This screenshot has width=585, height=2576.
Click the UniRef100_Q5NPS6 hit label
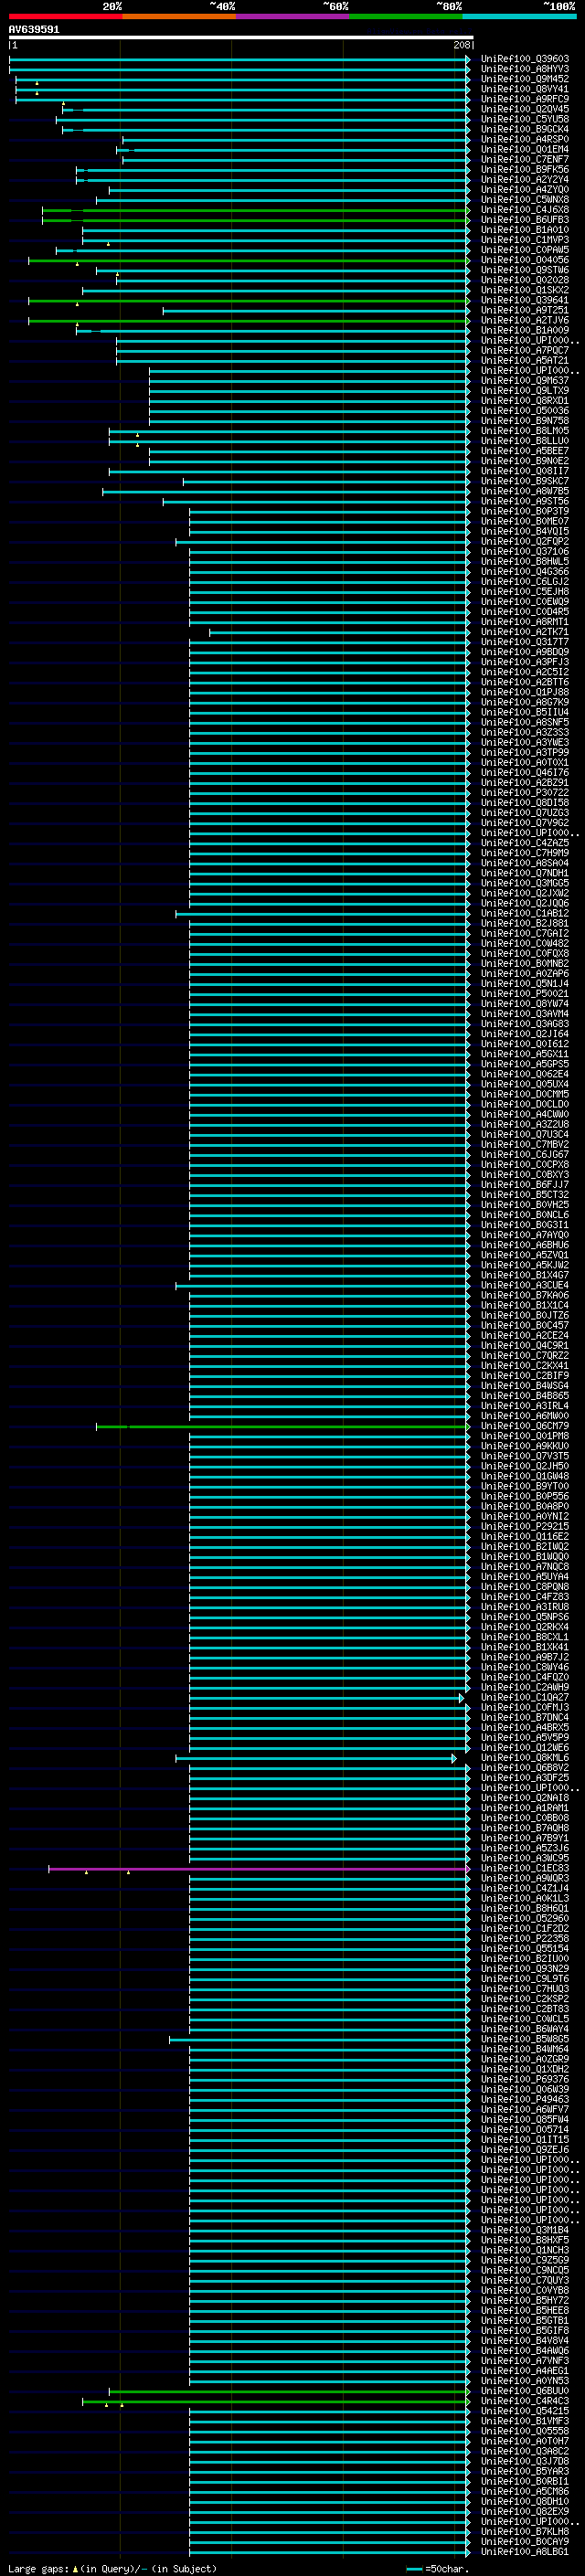point(525,1617)
